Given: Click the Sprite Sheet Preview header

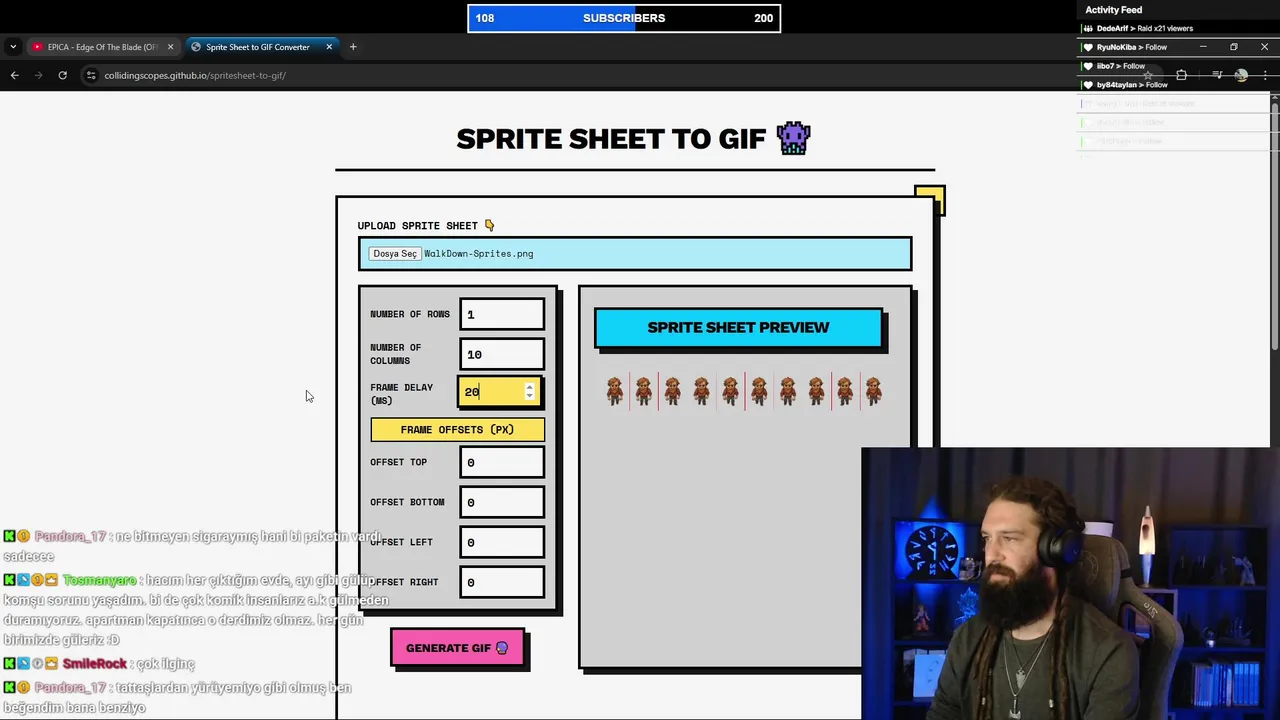Looking at the screenshot, I should pos(738,328).
